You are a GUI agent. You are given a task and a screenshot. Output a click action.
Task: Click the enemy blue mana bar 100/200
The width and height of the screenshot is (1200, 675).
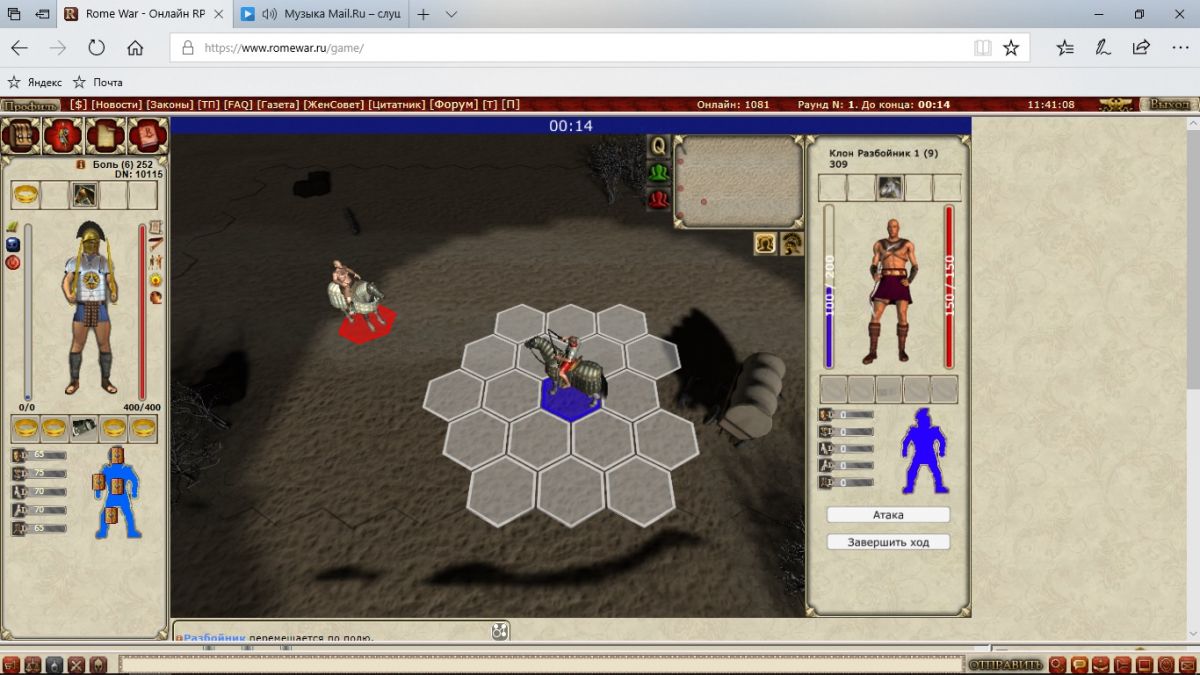click(x=829, y=287)
